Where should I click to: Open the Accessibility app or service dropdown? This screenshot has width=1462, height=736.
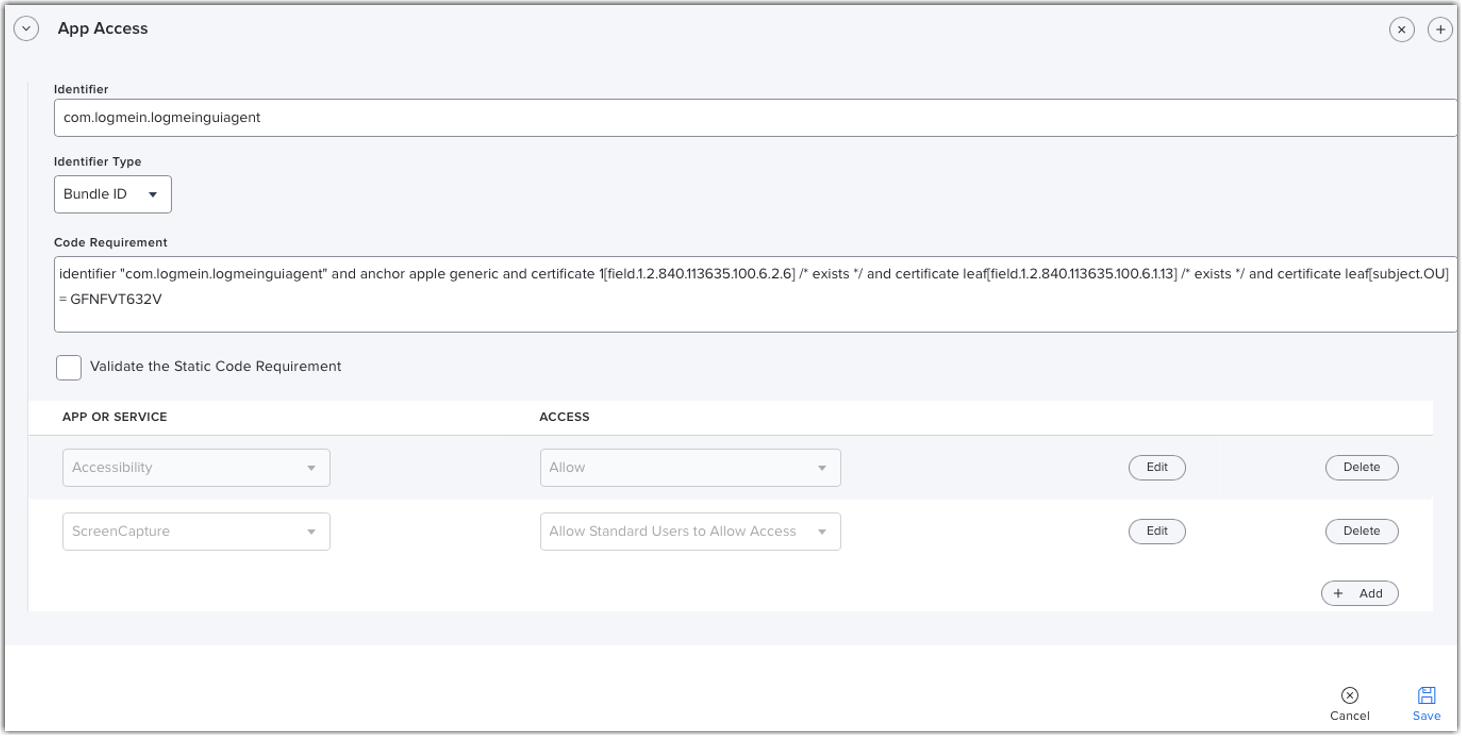[196, 467]
